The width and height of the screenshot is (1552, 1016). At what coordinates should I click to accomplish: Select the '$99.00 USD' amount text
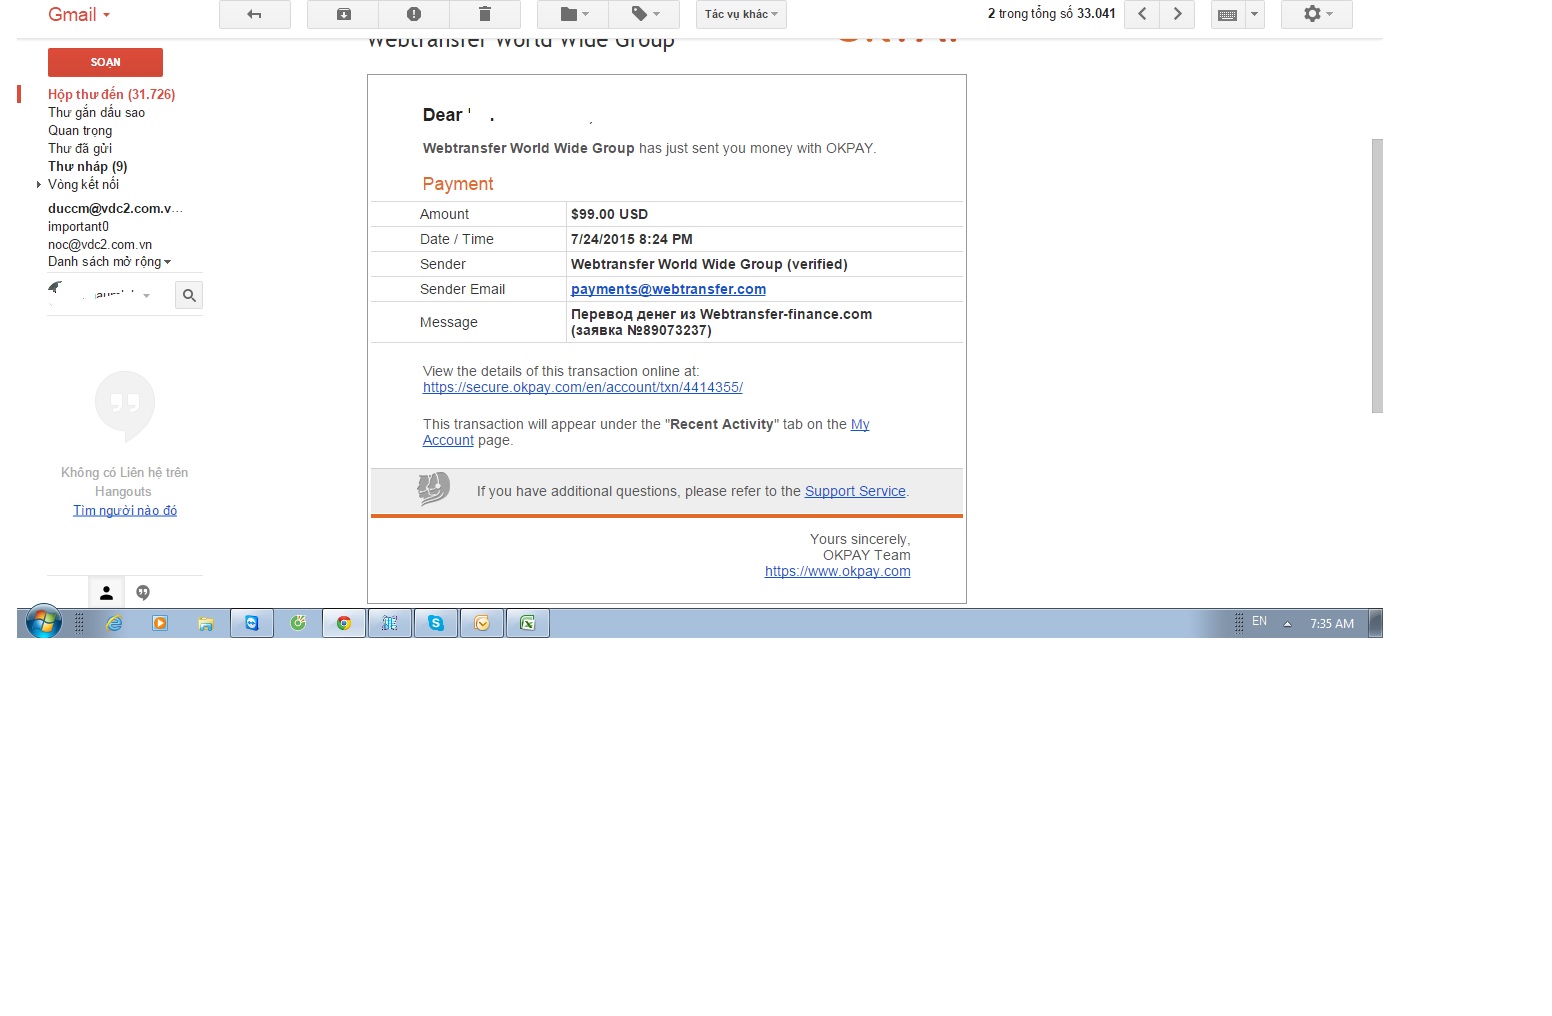pyautogui.click(x=609, y=214)
